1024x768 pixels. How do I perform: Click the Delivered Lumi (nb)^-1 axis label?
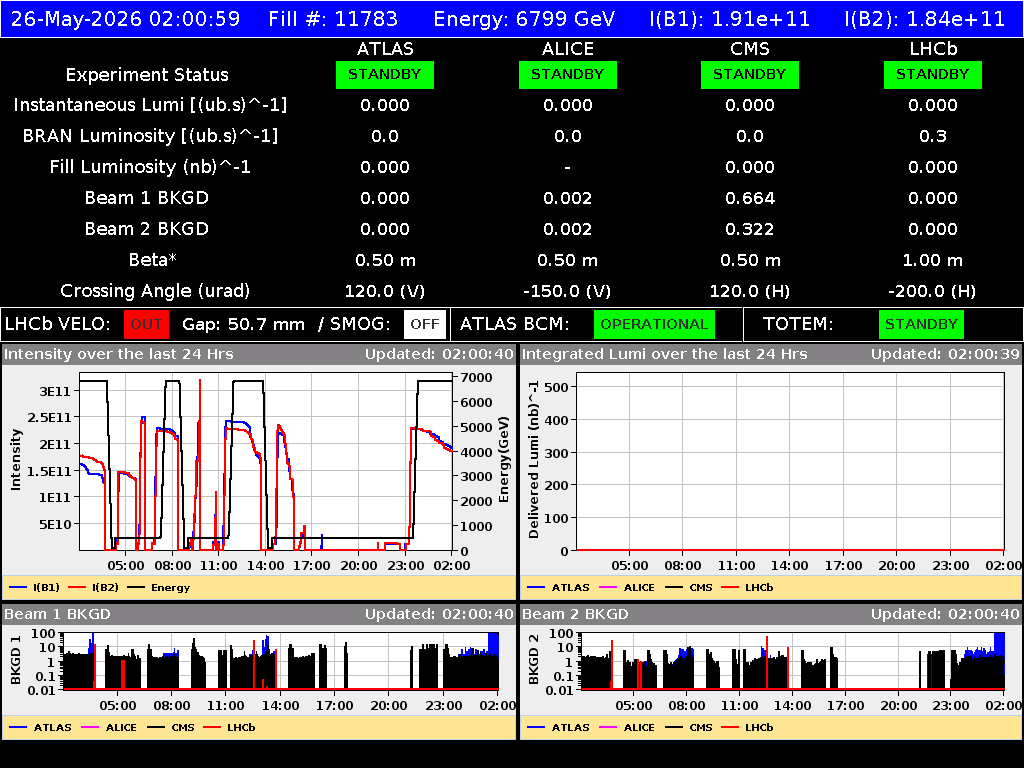[x=534, y=460]
